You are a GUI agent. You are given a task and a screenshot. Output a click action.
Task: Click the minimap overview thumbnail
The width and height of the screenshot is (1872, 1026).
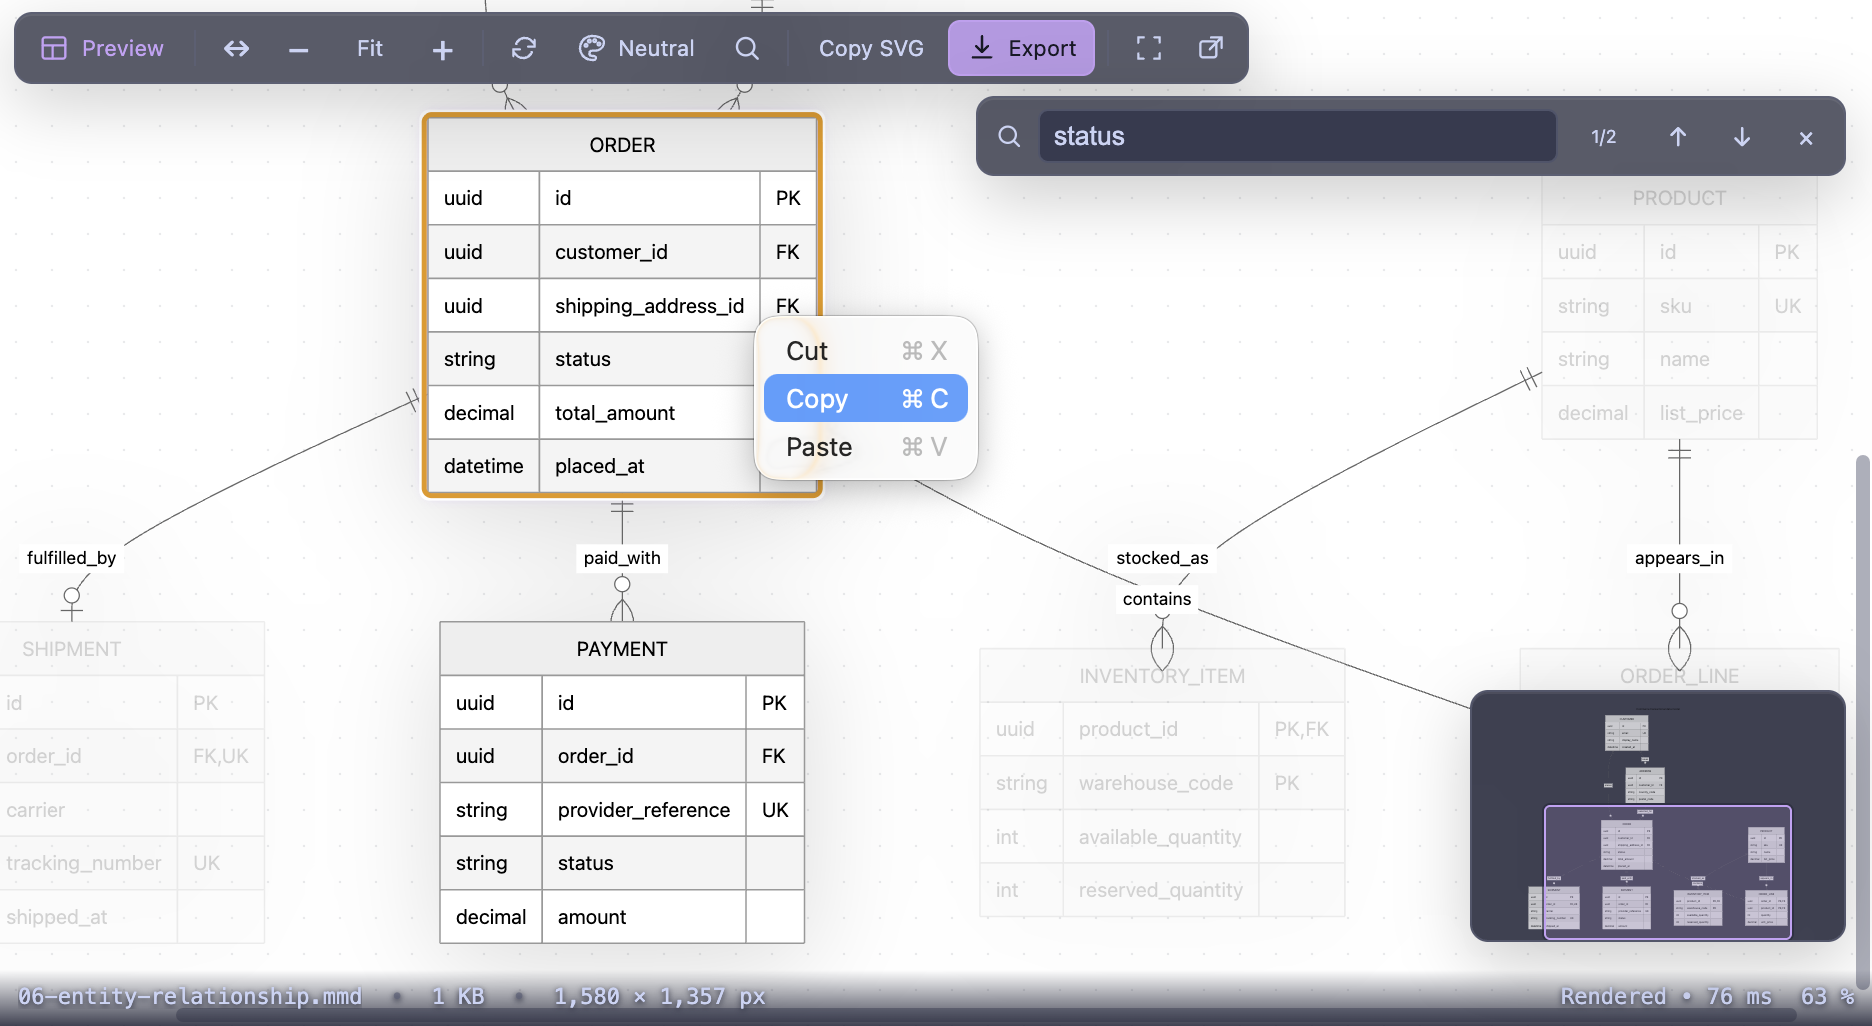[1657, 816]
